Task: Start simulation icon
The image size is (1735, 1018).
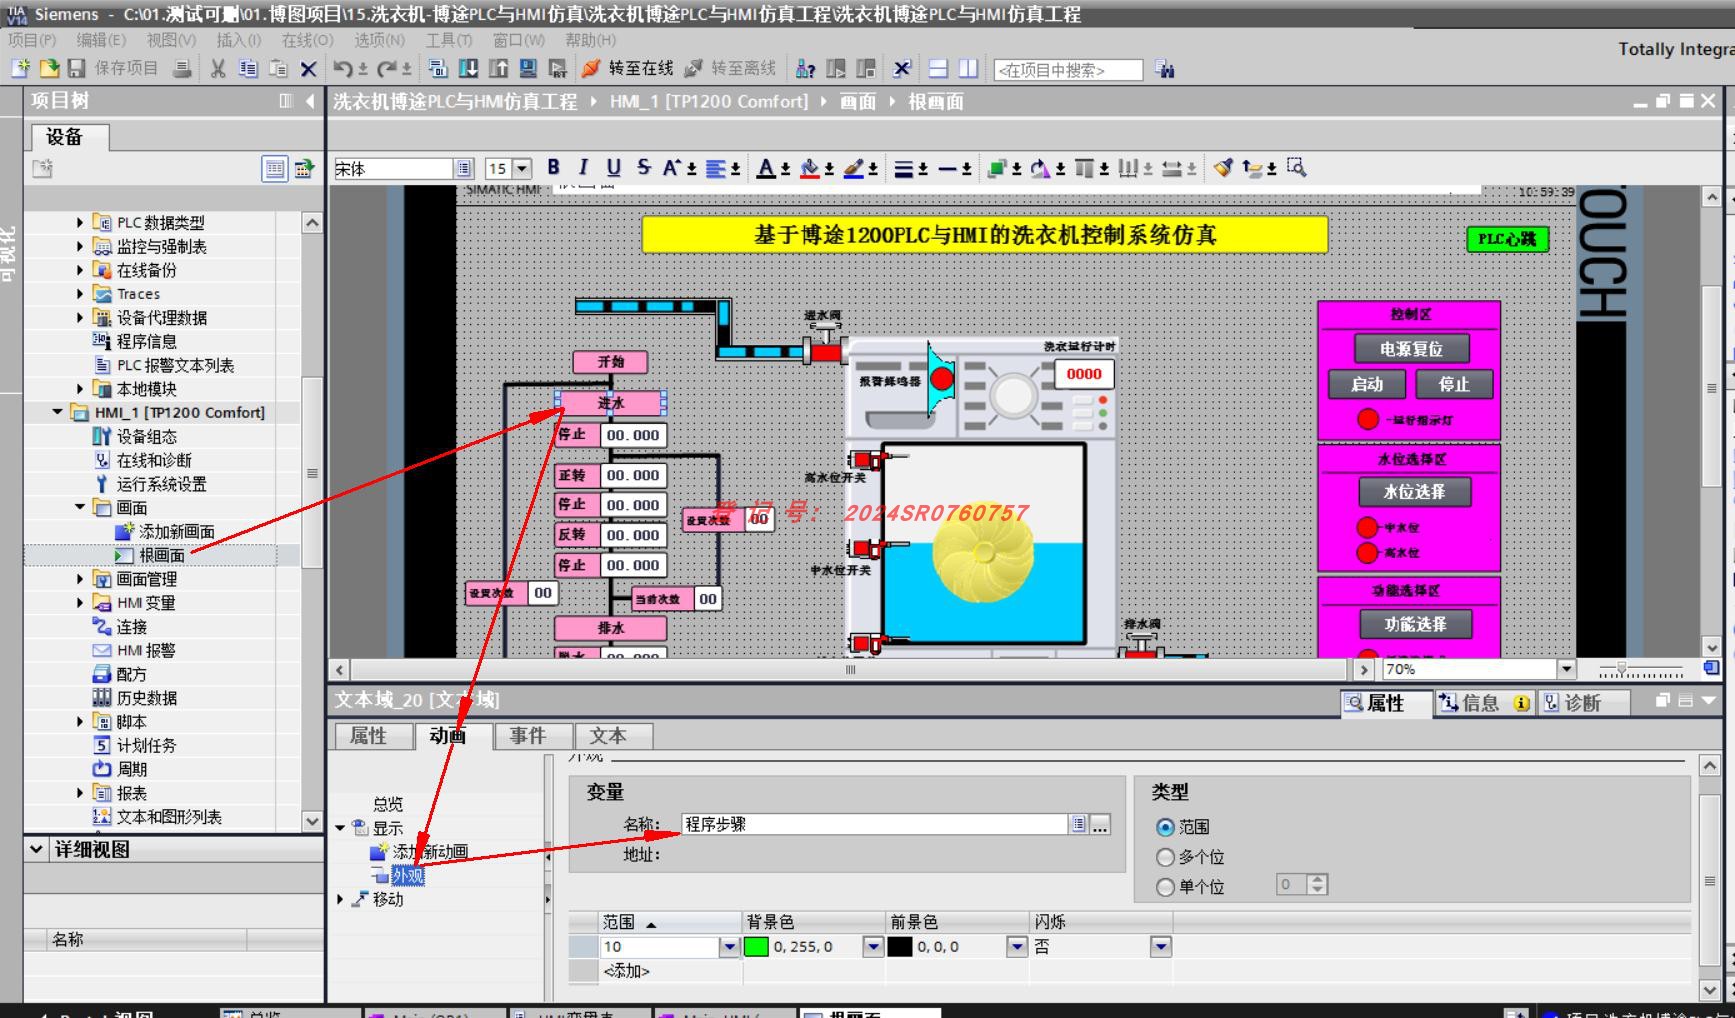Action: 528,68
